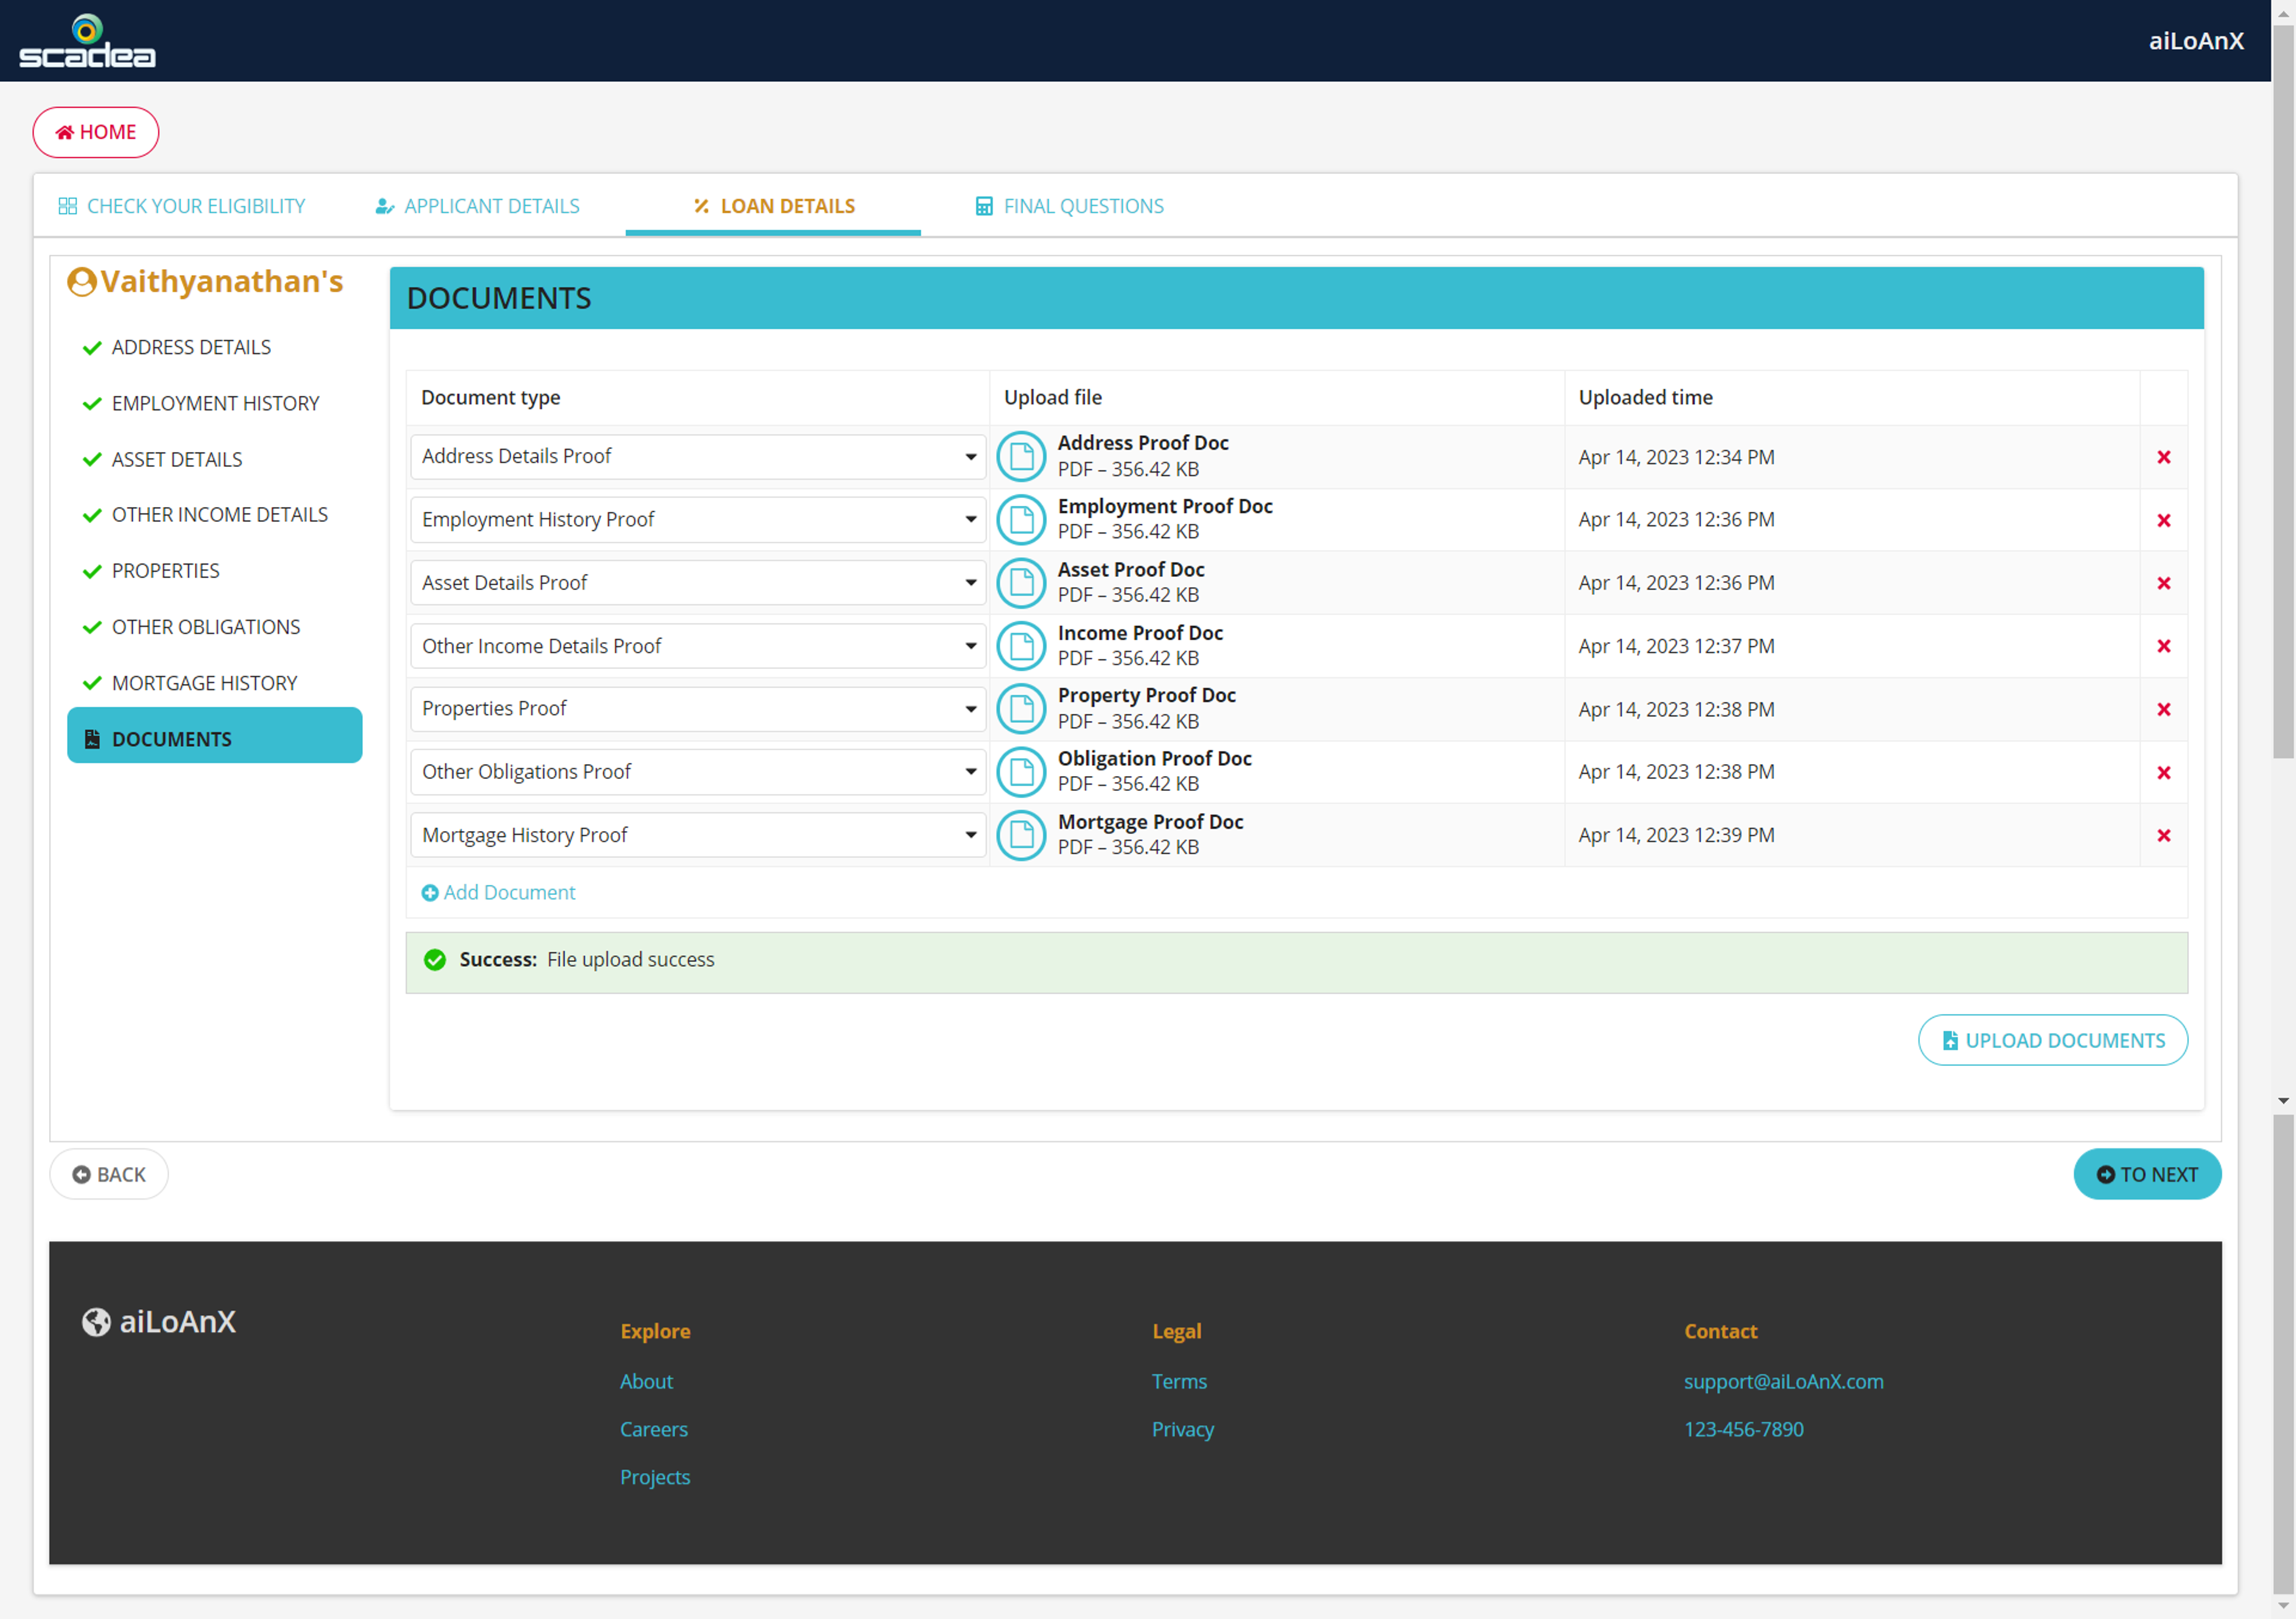Remove the Obligation Proof Doc row
Viewport: 2296px width, 1619px height.
point(2163,772)
